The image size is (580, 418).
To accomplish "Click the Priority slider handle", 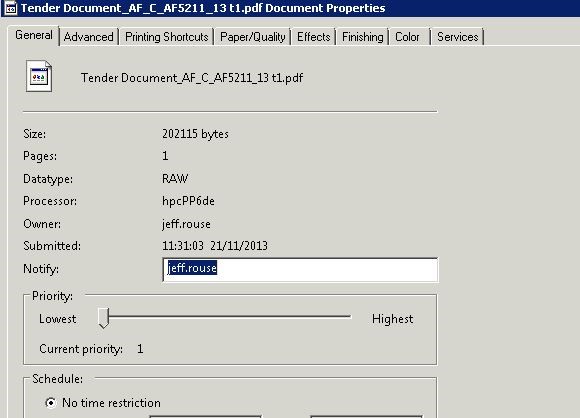I will pyautogui.click(x=104, y=318).
